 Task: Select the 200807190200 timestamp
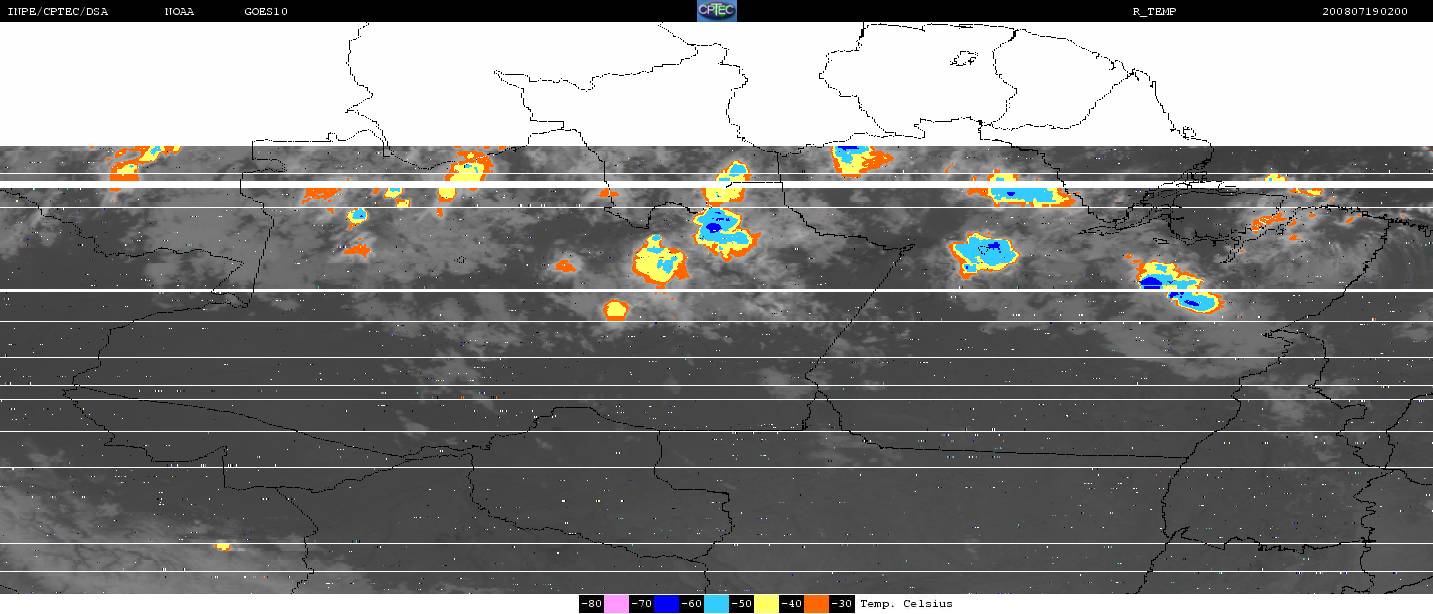point(1365,12)
